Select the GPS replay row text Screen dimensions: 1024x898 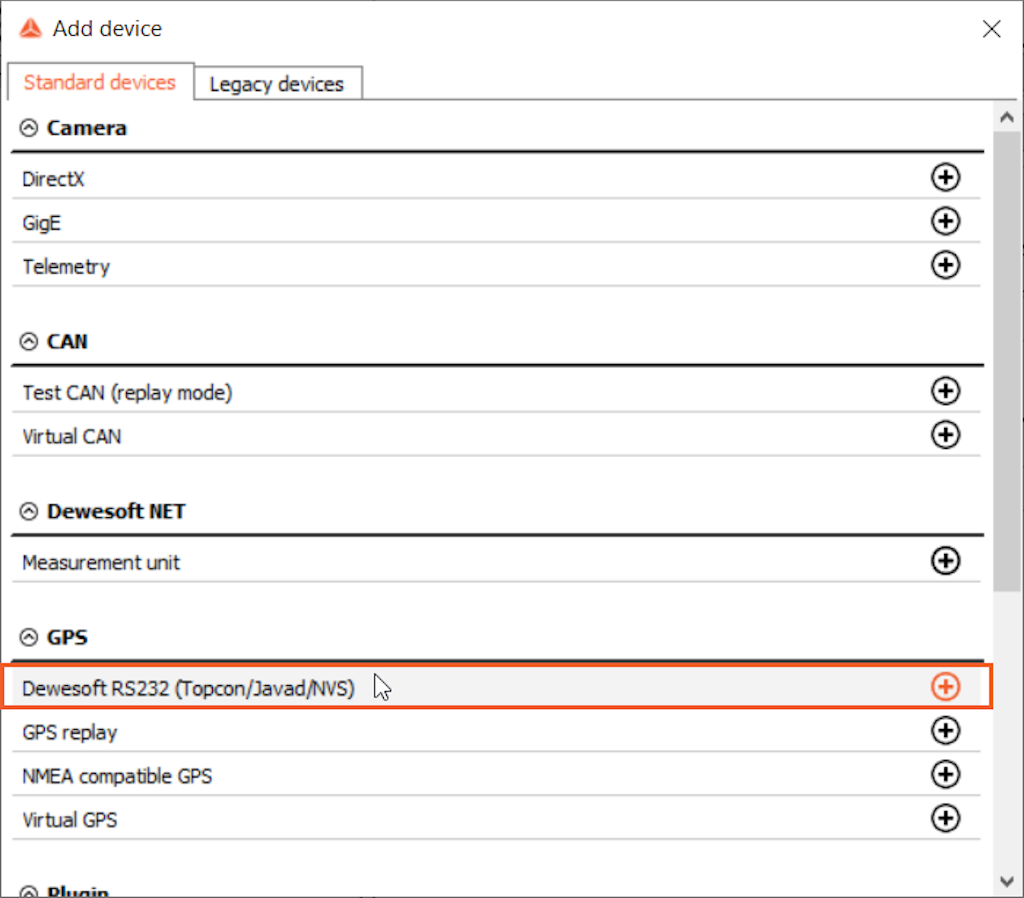[70, 732]
